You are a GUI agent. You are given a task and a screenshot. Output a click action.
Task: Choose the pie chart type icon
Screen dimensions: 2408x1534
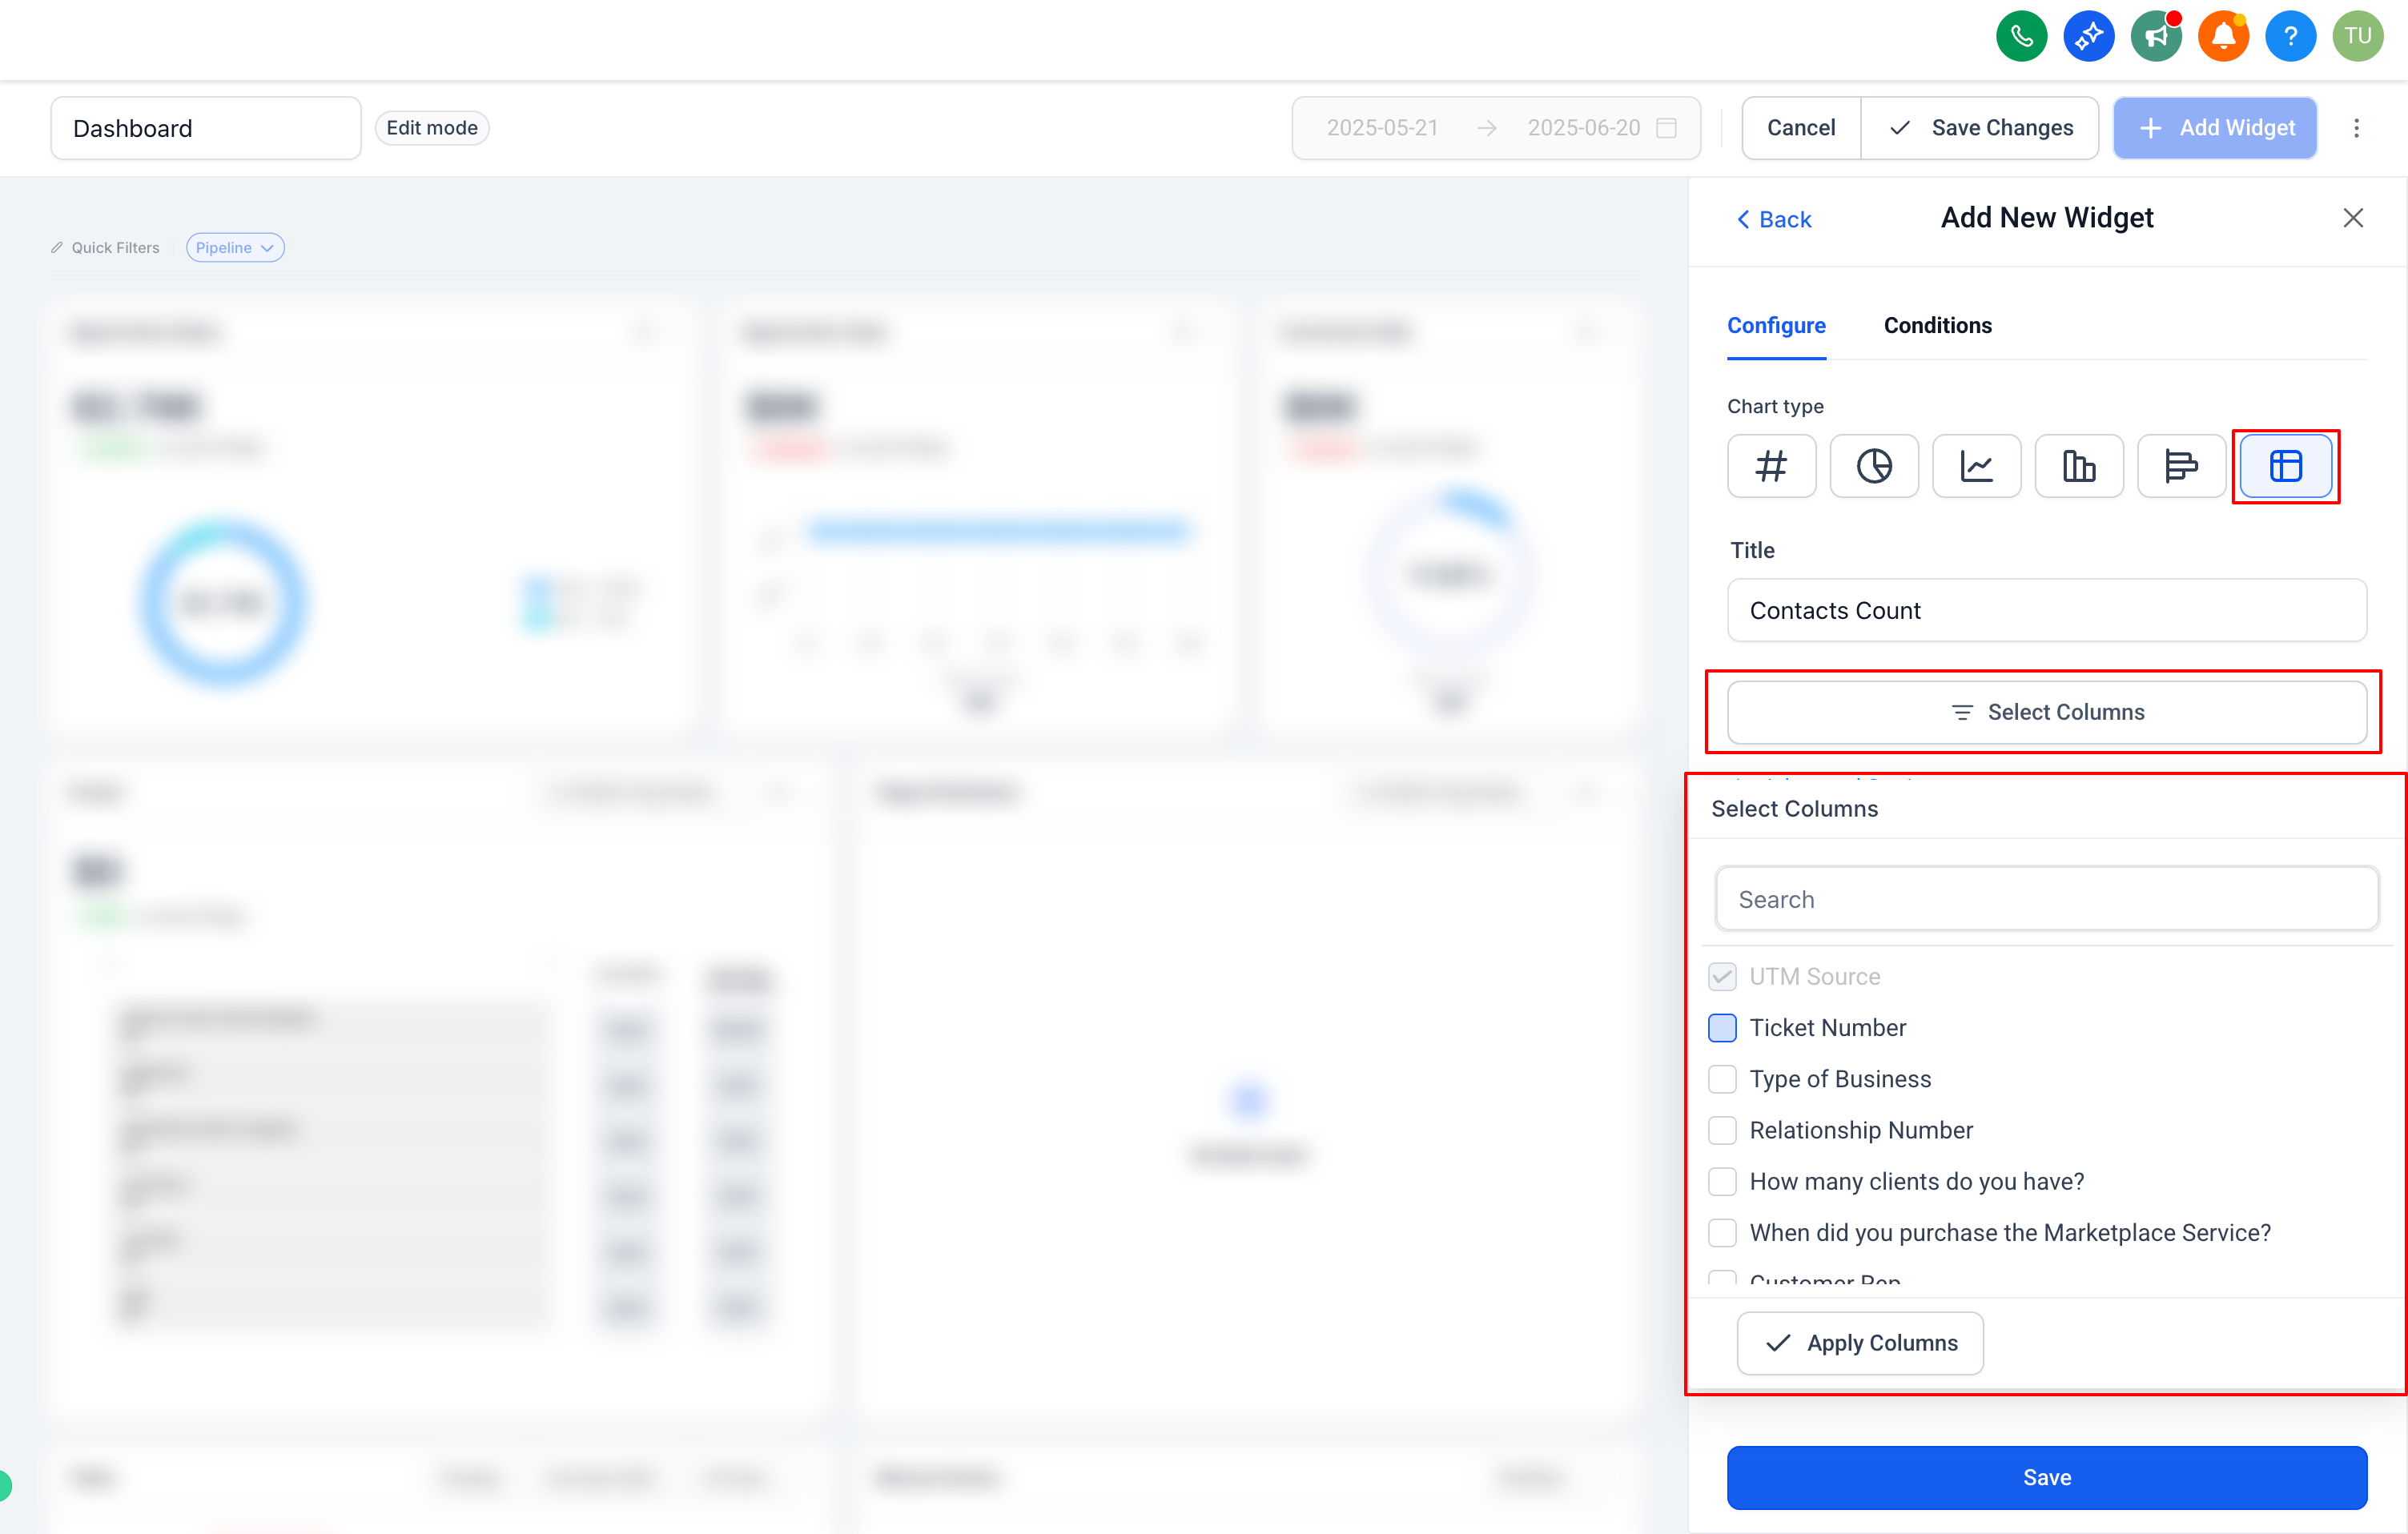tap(1874, 466)
